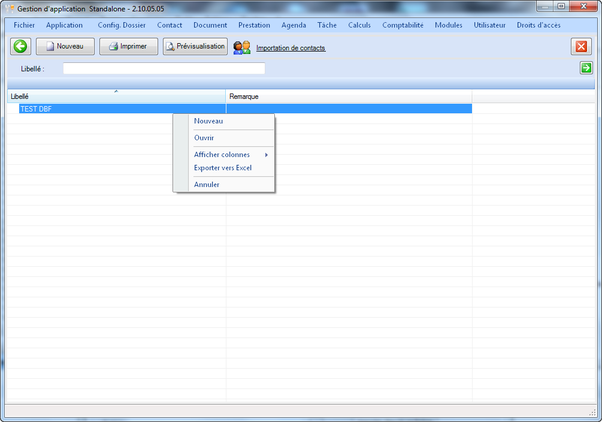
Task: Select Nouveau from the context menu
Action: point(209,121)
